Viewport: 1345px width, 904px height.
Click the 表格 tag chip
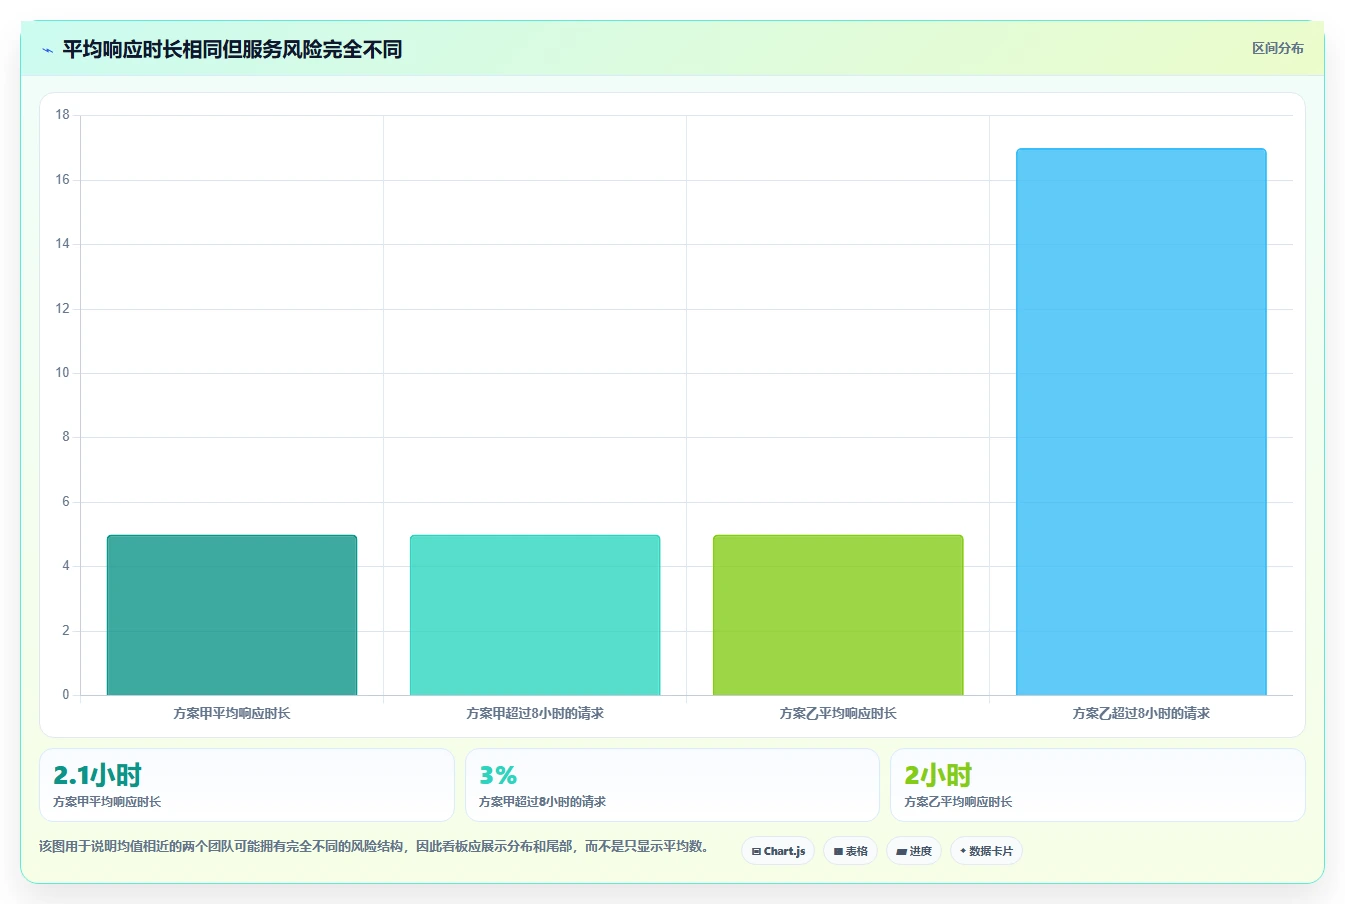850,851
